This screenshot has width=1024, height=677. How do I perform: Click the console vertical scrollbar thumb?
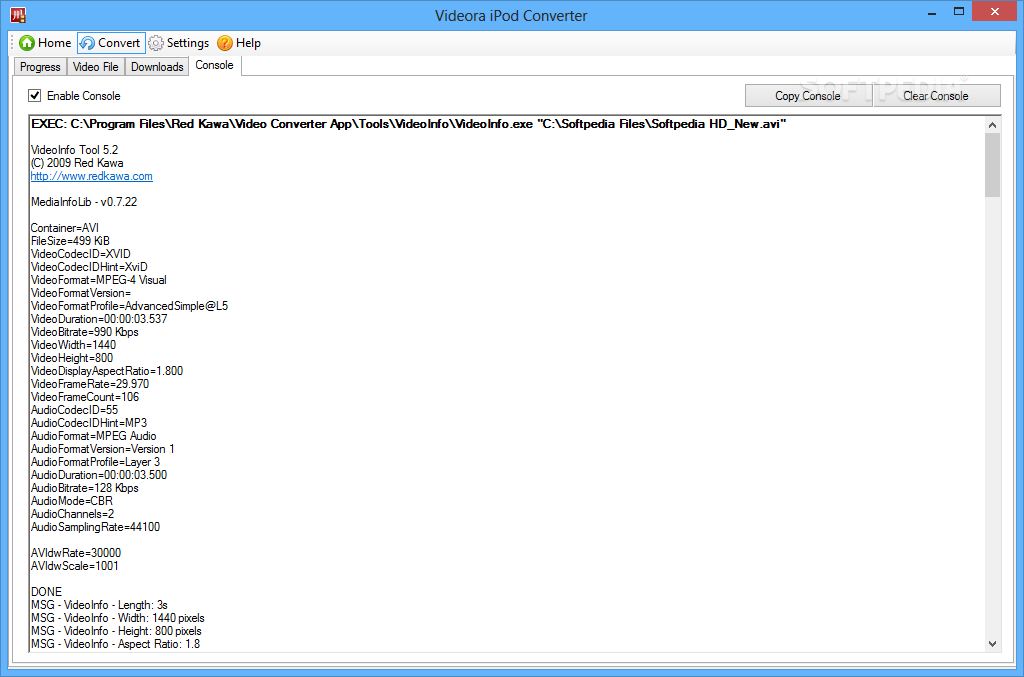point(993,165)
